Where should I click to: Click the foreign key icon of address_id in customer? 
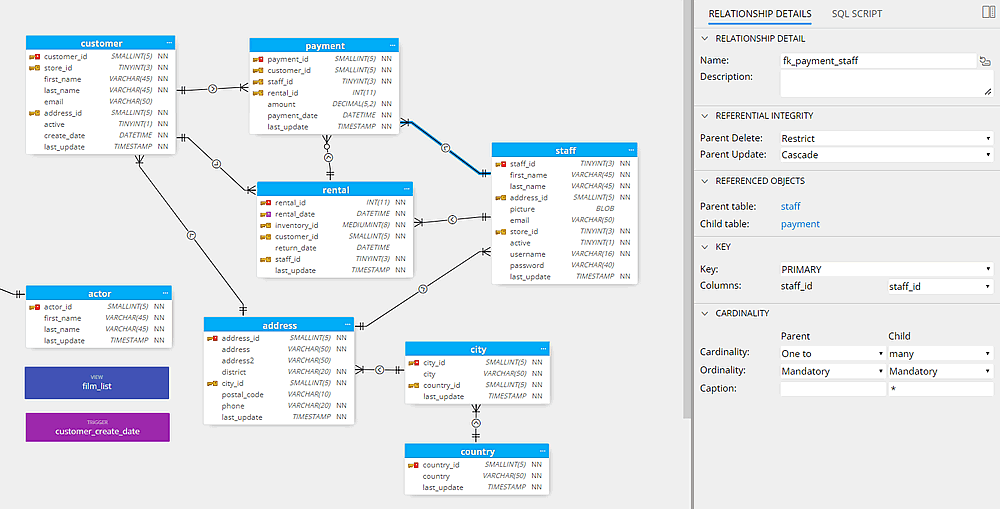35,113
